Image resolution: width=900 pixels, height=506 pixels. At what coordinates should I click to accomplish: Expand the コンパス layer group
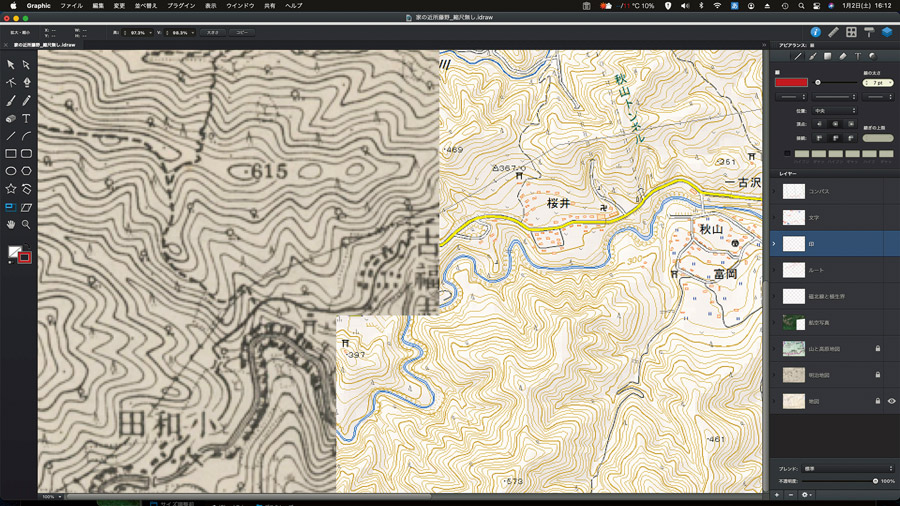click(774, 191)
